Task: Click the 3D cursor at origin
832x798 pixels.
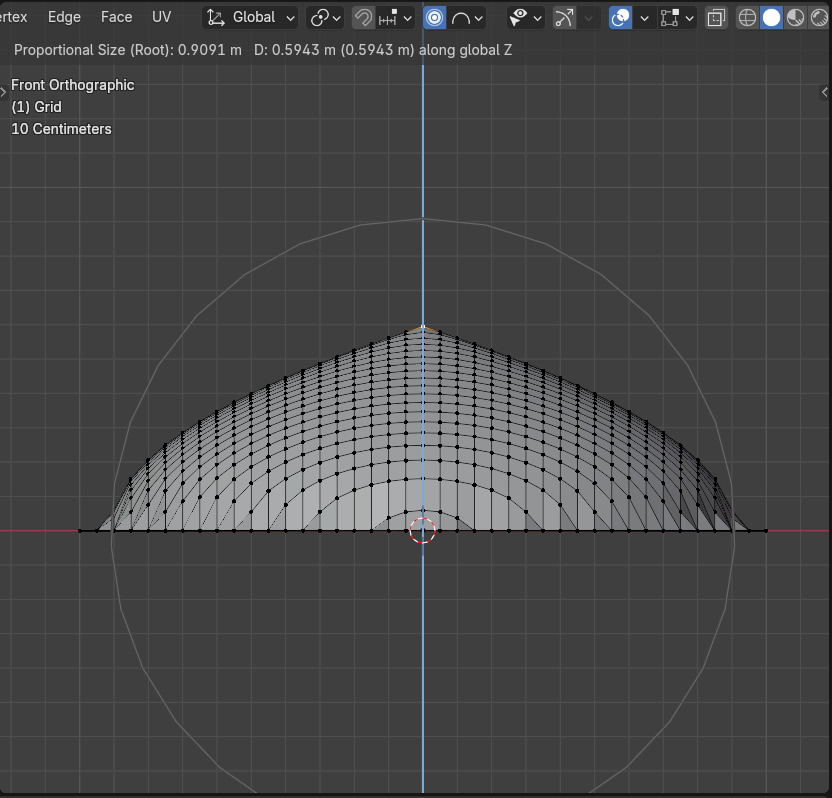Action: pyautogui.click(x=423, y=531)
